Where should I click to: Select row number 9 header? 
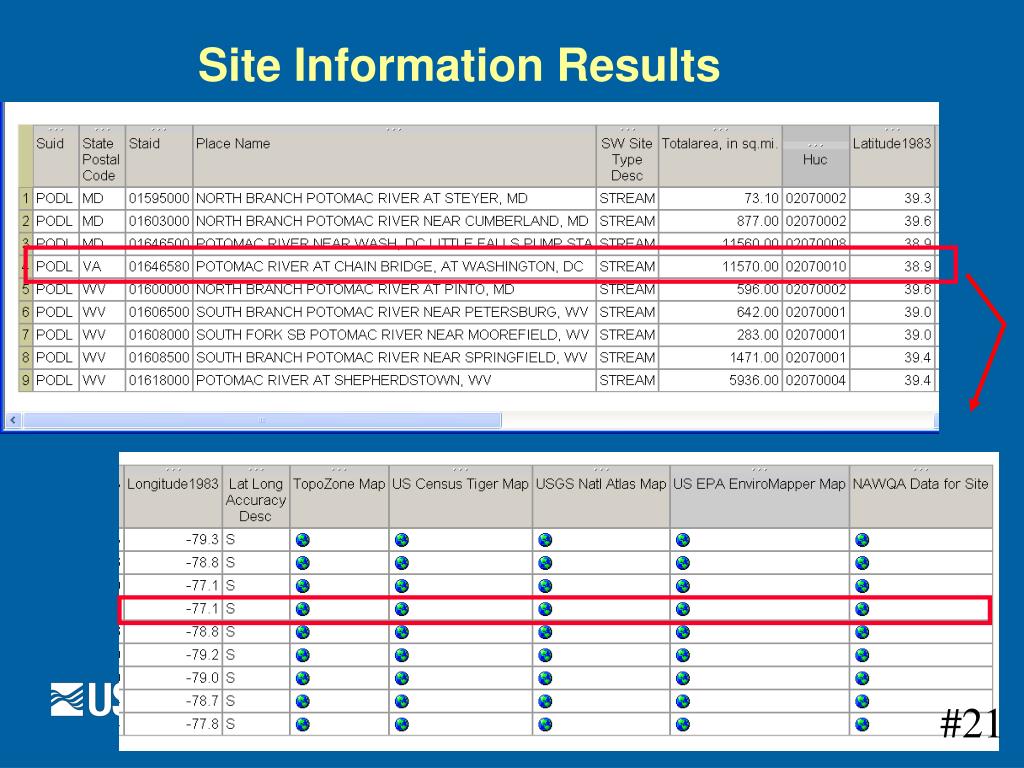pyautogui.click(x=26, y=380)
